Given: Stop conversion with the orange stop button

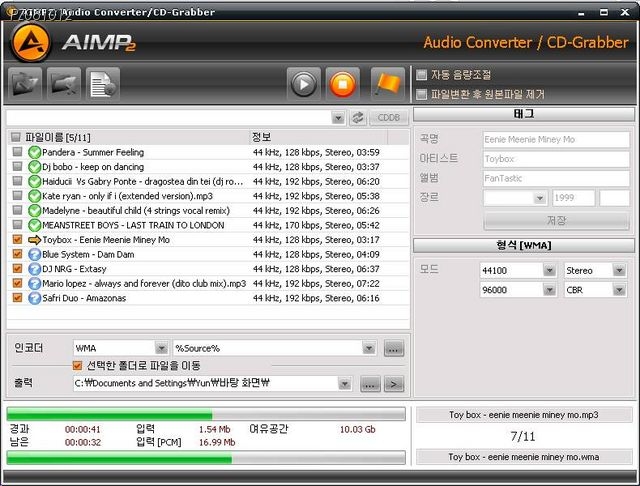Looking at the screenshot, I should [342, 84].
